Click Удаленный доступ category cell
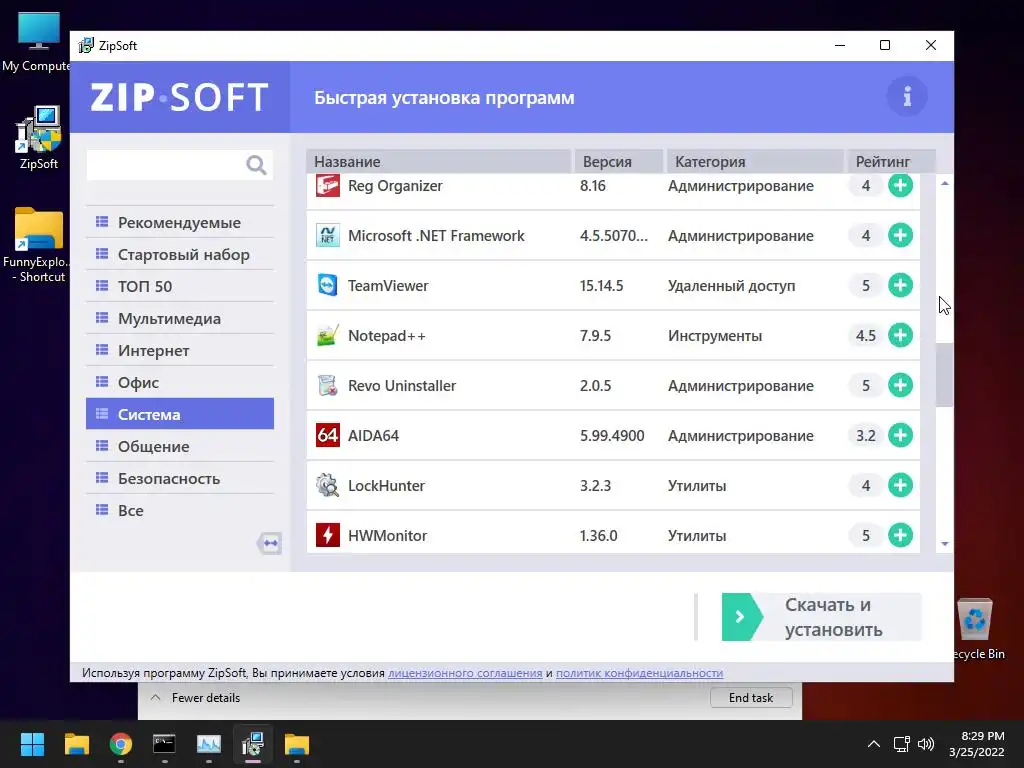1024x768 pixels. click(731, 285)
